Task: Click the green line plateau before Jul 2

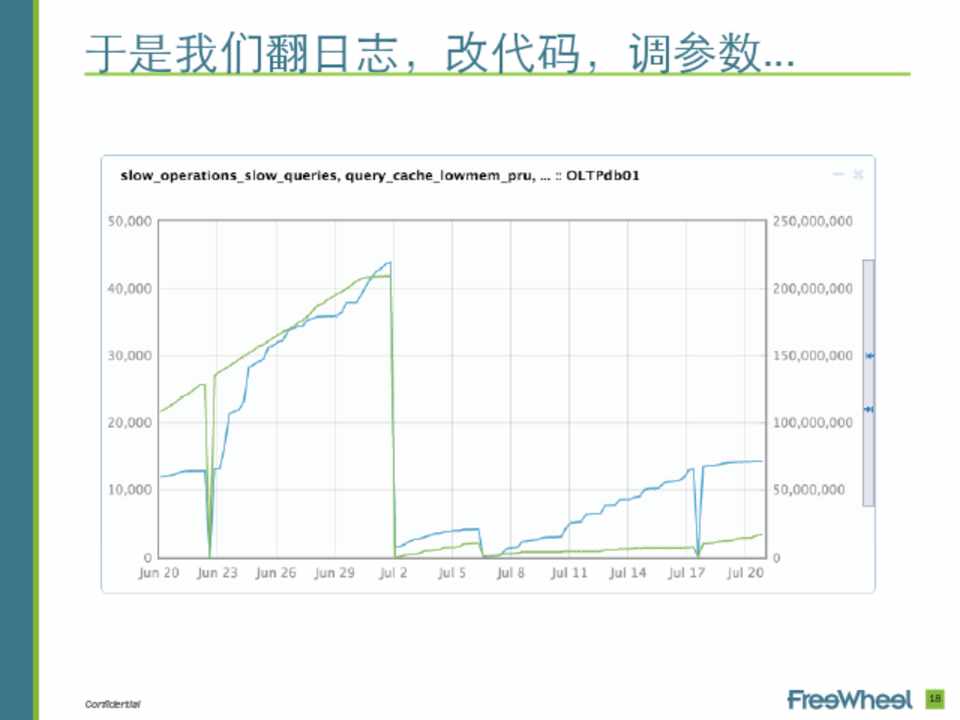Action: [x=375, y=276]
